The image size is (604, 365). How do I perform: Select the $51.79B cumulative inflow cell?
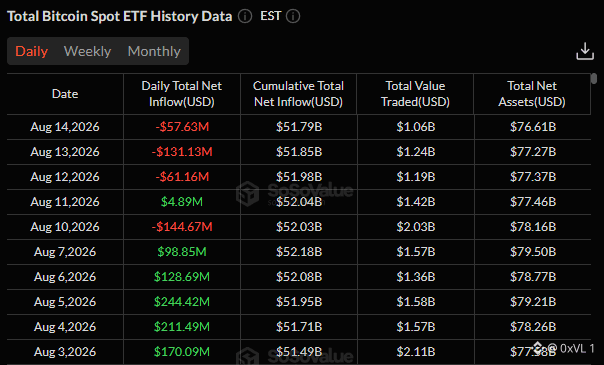point(299,127)
